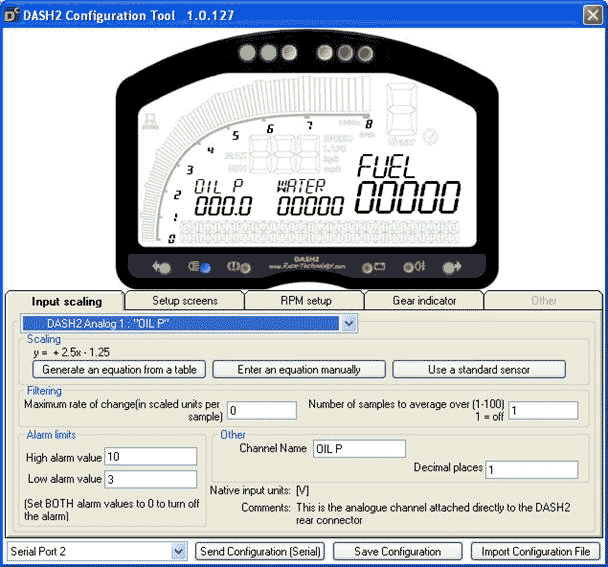Click the Save Configuration button
This screenshot has height=567, width=608.
tap(397, 551)
